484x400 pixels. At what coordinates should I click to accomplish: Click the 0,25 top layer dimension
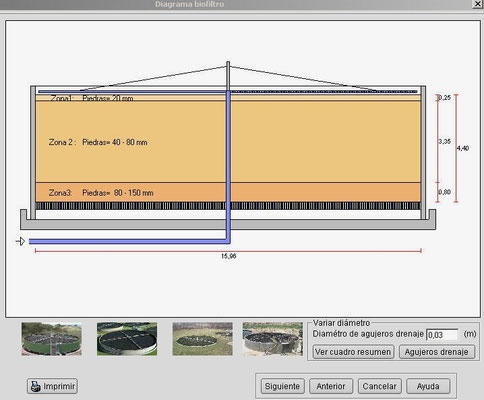pos(445,98)
